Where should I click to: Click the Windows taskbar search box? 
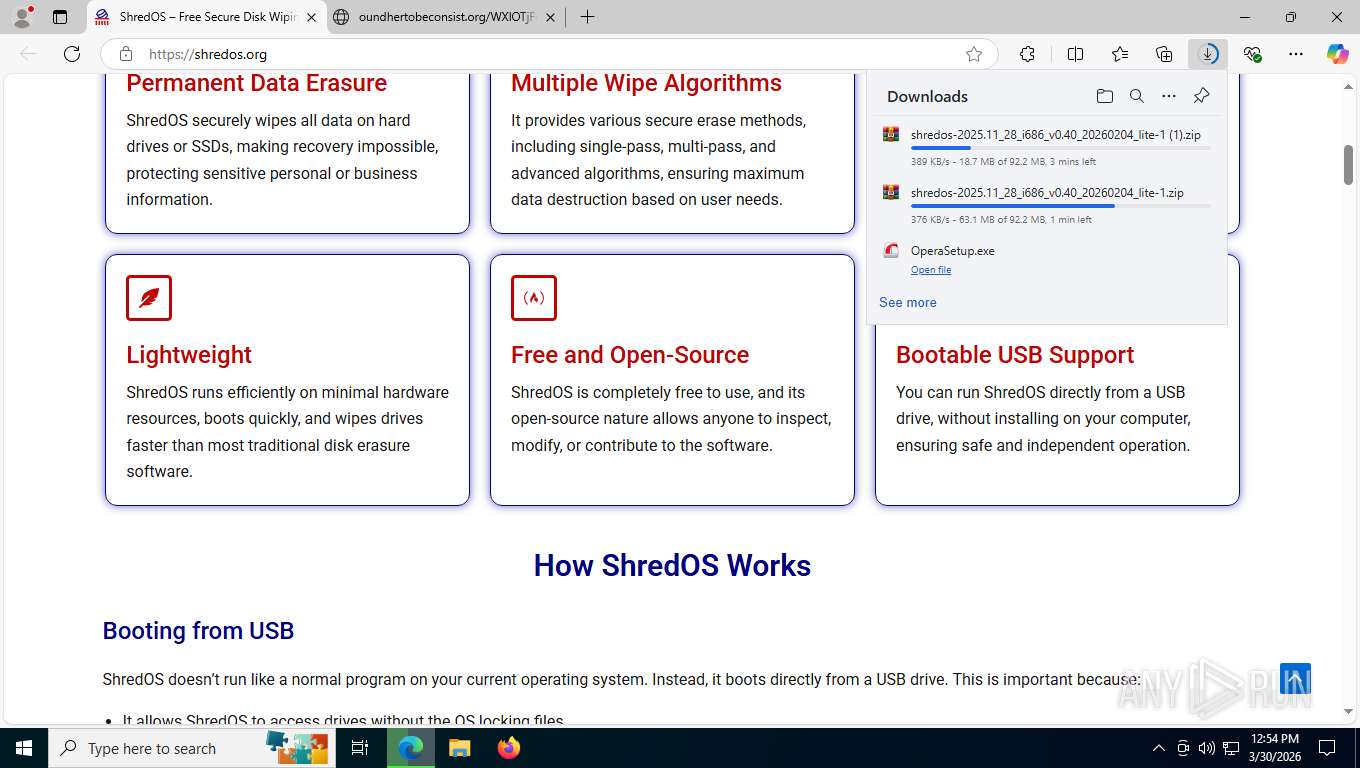tap(190, 748)
